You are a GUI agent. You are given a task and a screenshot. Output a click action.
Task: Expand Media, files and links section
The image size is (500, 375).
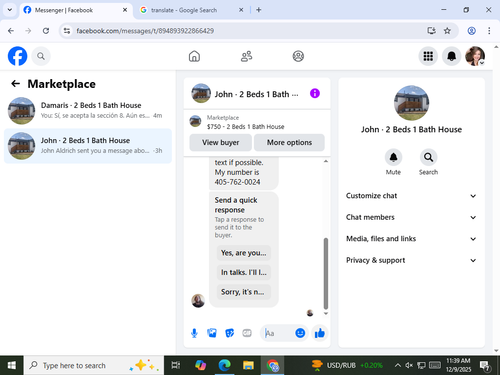coord(411,239)
